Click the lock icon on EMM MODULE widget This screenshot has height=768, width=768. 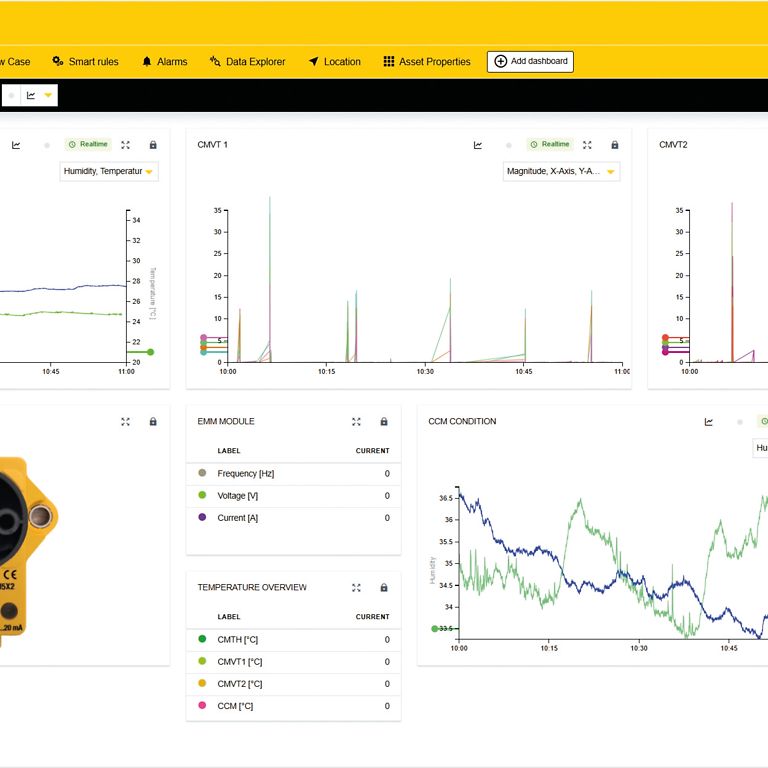pyautogui.click(x=383, y=422)
